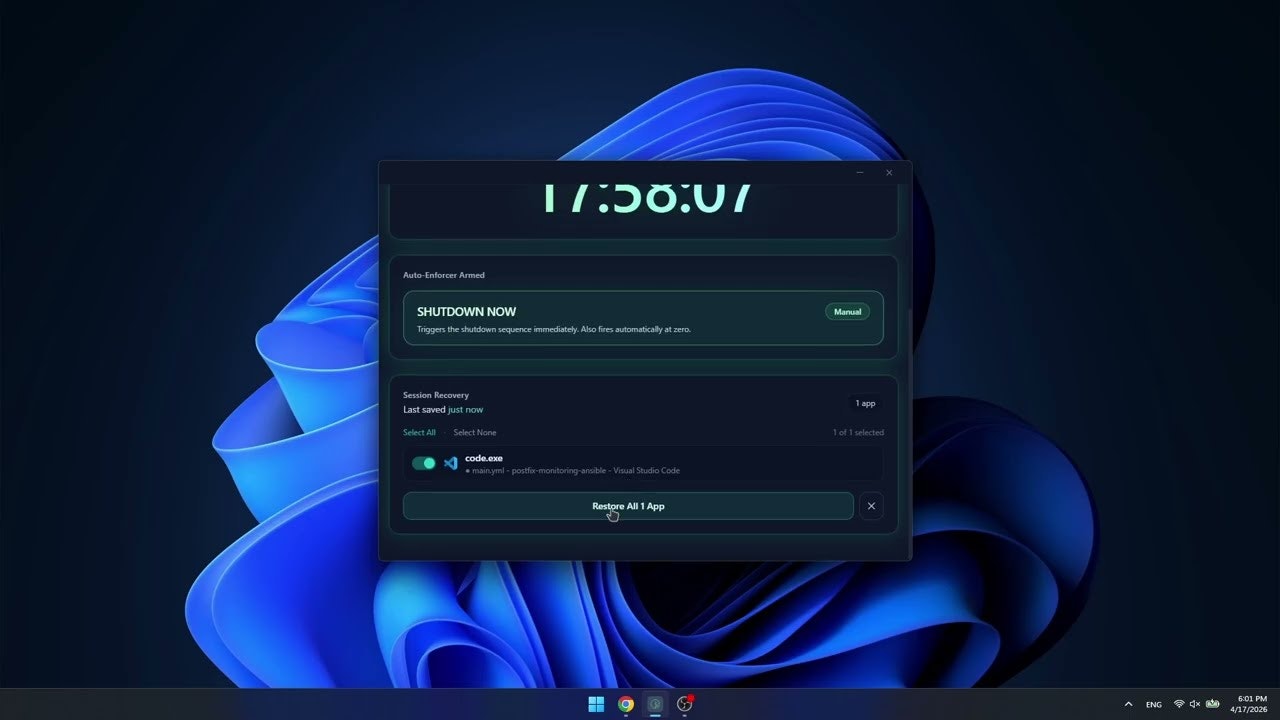Open OBS Studio from the taskbar
This screenshot has width=1280, height=720.
685,704
